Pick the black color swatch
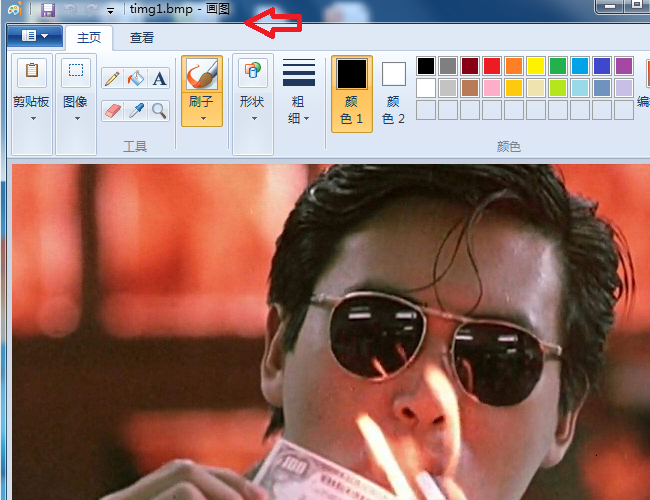 pyautogui.click(x=426, y=66)
